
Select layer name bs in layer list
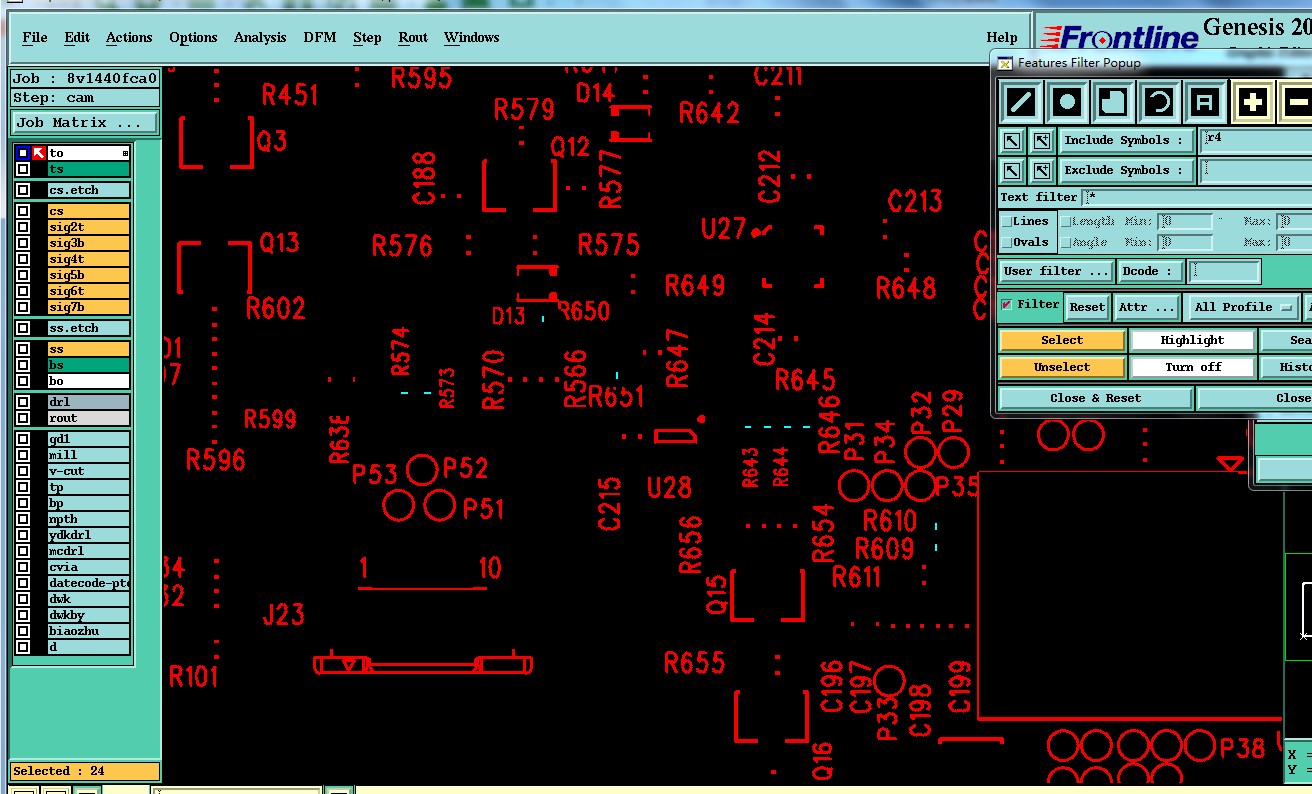tap(88, 365)
